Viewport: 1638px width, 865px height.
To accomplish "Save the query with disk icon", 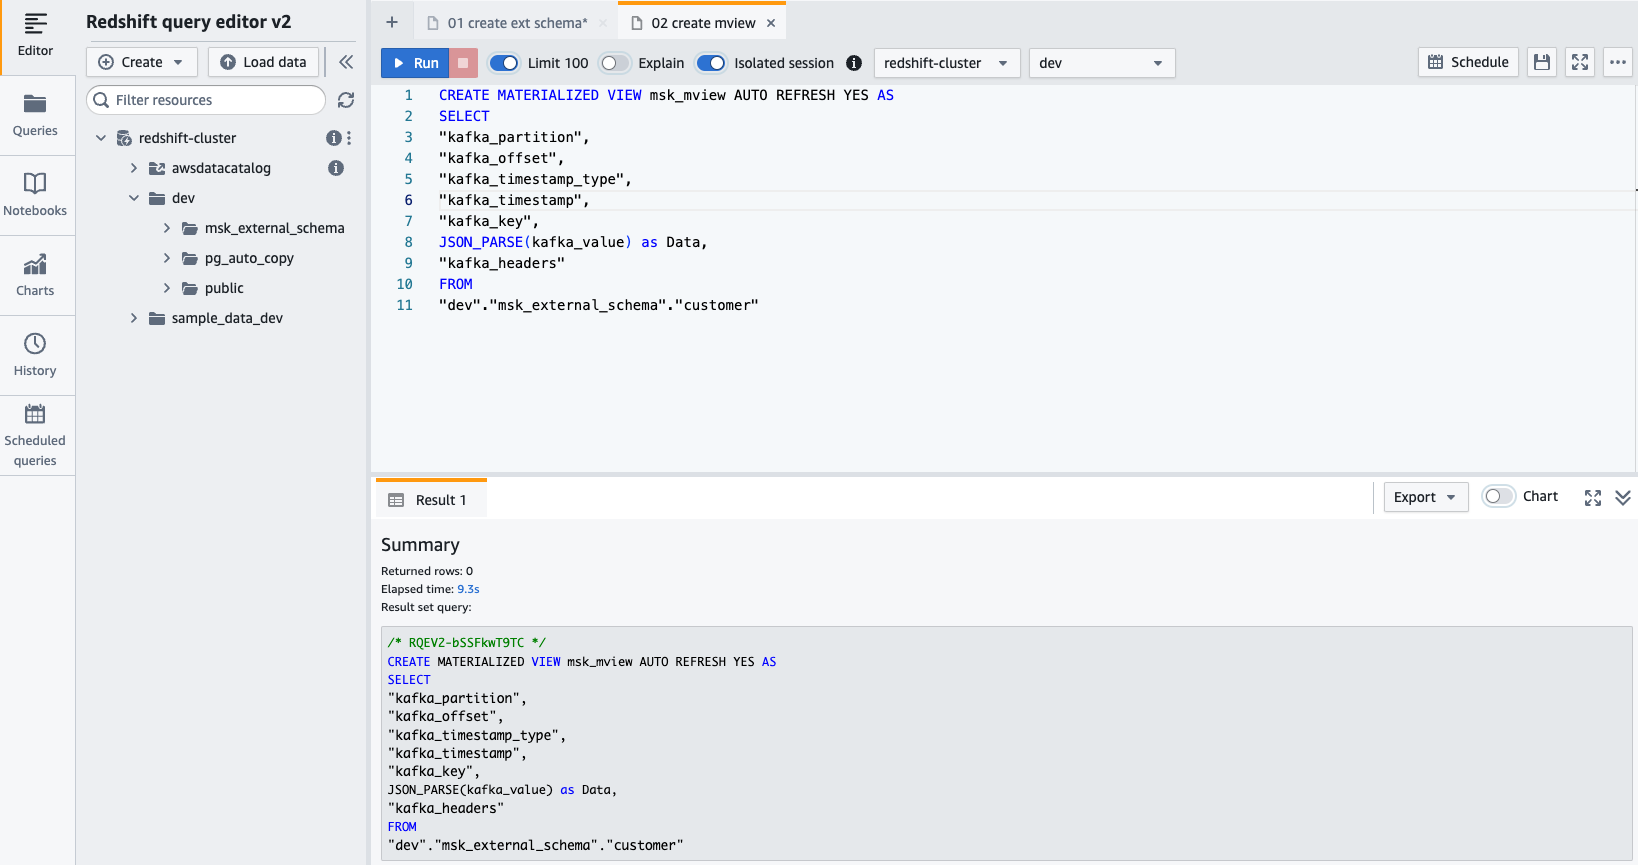I will point(1542,62).
